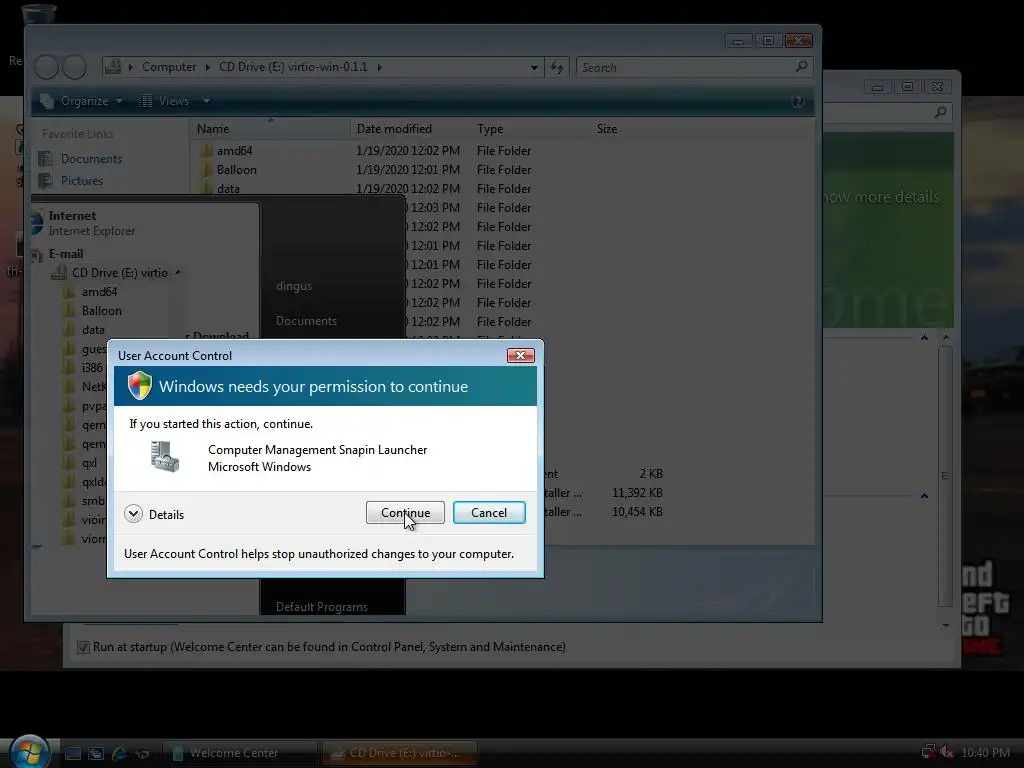Open the breadcrumb arrow after Computer
The height and width of the screenshot is (768, 1024).
[x=208, y=67]
